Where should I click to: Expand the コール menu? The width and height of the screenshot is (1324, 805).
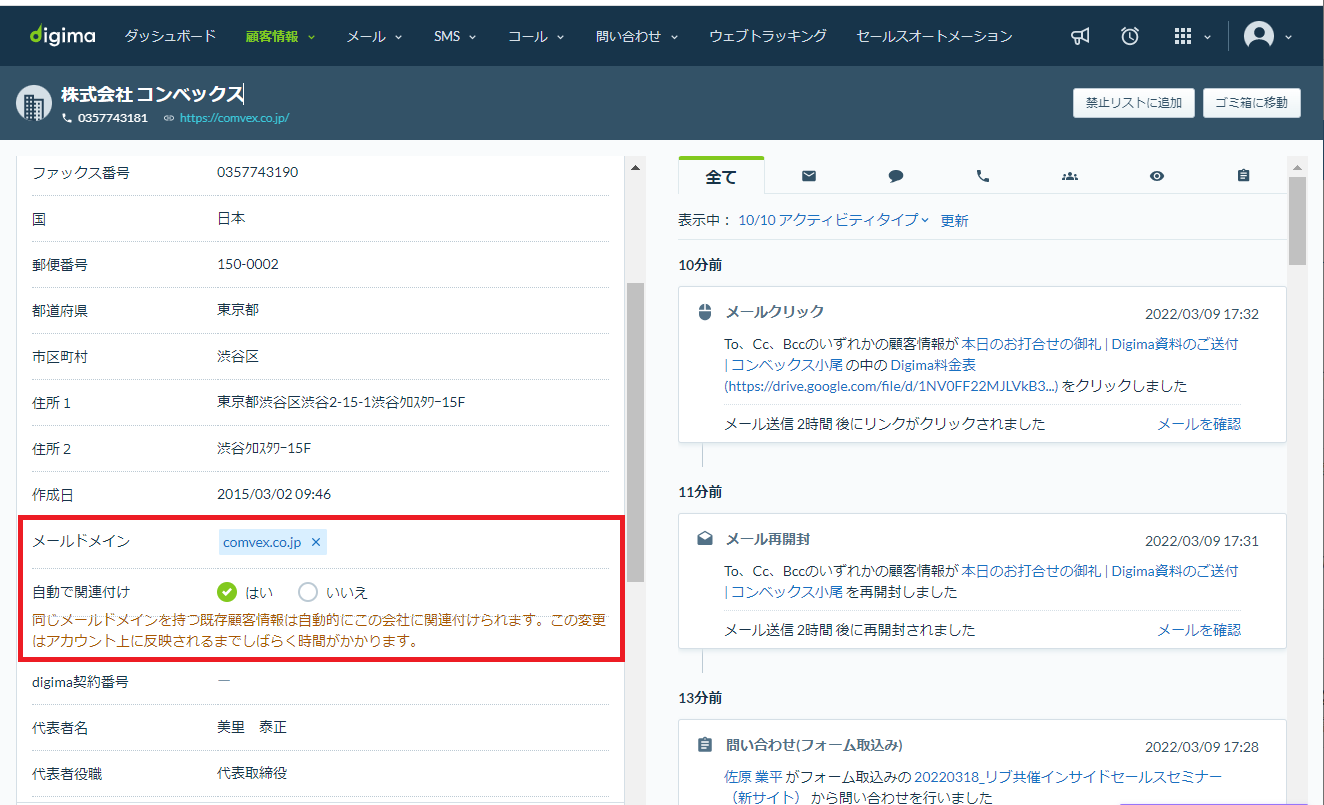[536, 36]
